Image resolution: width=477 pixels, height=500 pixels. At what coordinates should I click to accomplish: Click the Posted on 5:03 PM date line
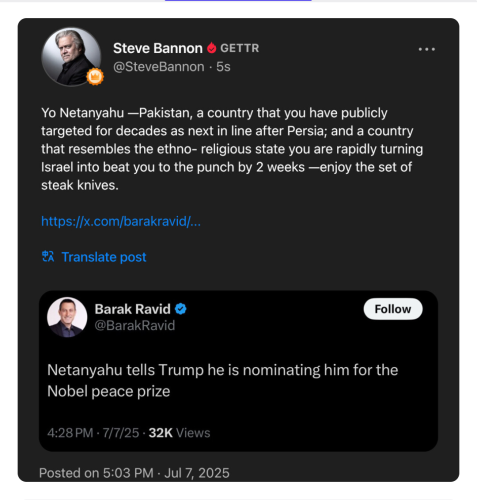tap(134, 473)
